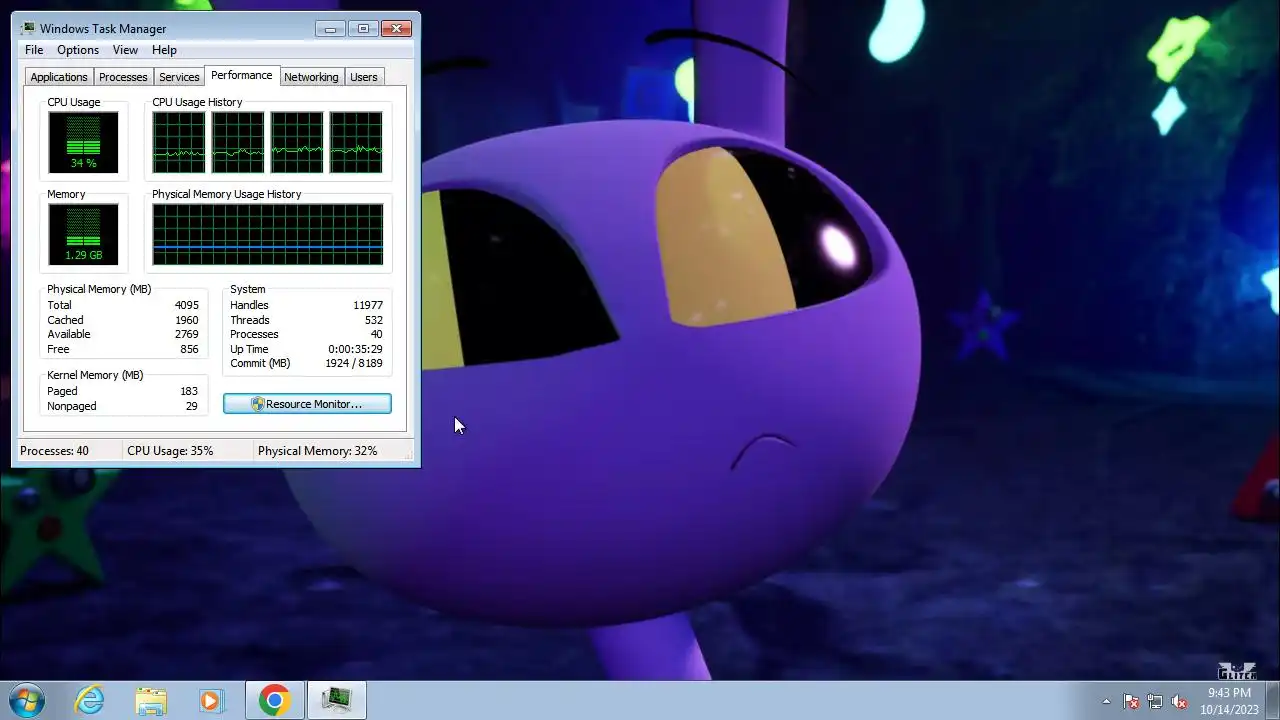
Task: Click the Free value 856
Action: (189, 349)
